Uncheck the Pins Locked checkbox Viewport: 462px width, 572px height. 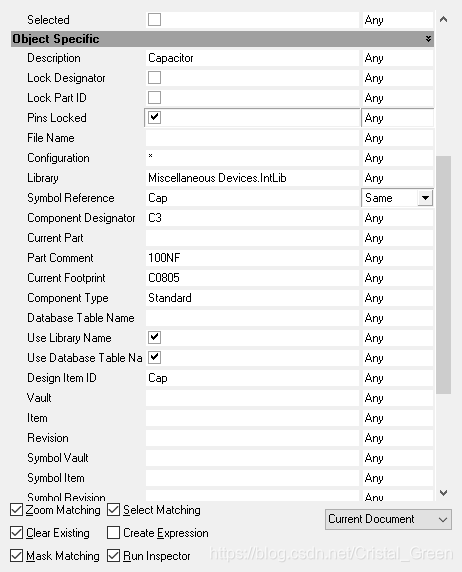pos(154,117)
